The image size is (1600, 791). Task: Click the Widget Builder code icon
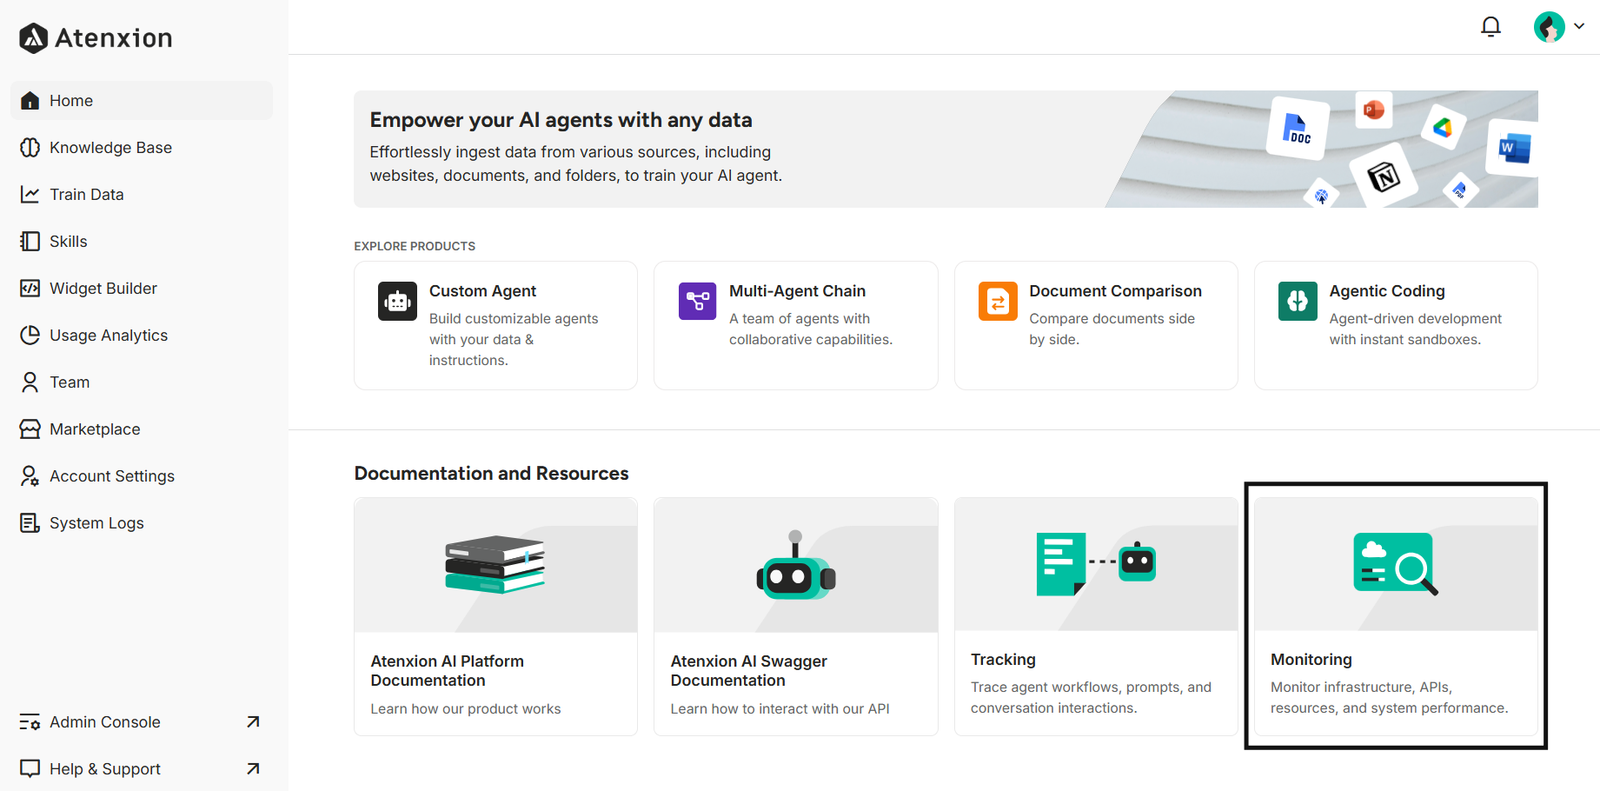[x=30, y=288]
